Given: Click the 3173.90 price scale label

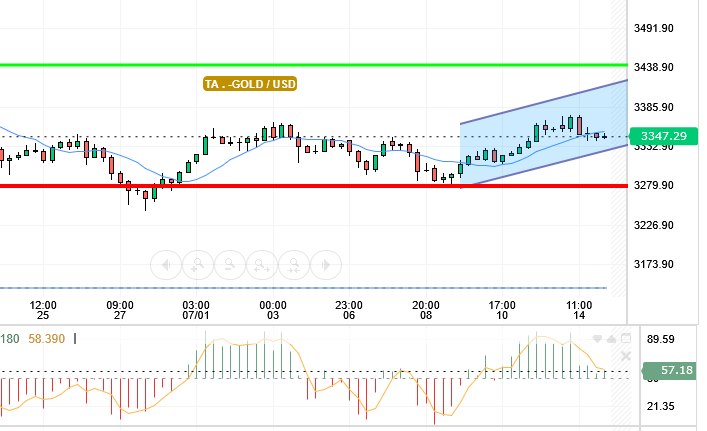Looking at the screenshot, I should point(654,264).
